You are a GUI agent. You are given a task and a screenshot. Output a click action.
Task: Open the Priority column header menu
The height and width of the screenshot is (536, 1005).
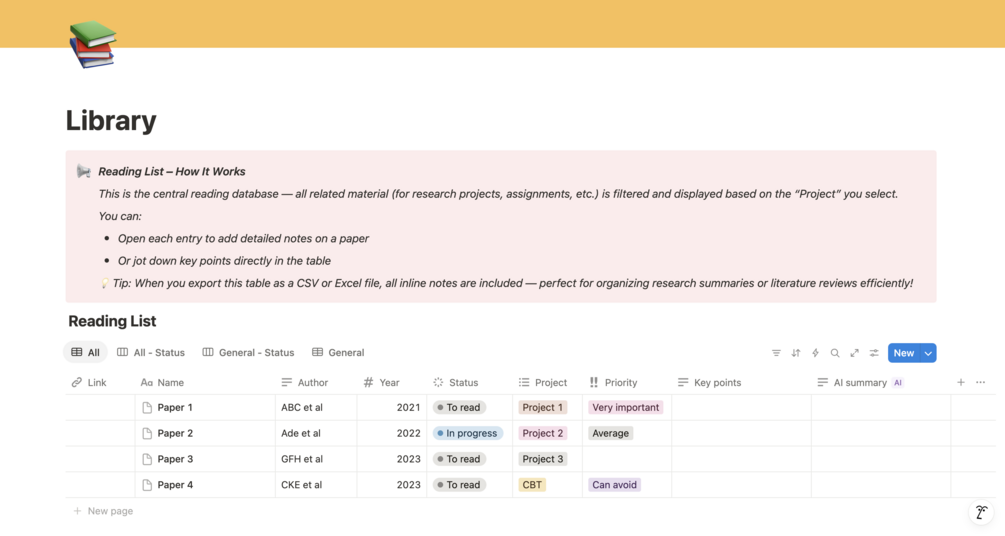pos(620,382)
